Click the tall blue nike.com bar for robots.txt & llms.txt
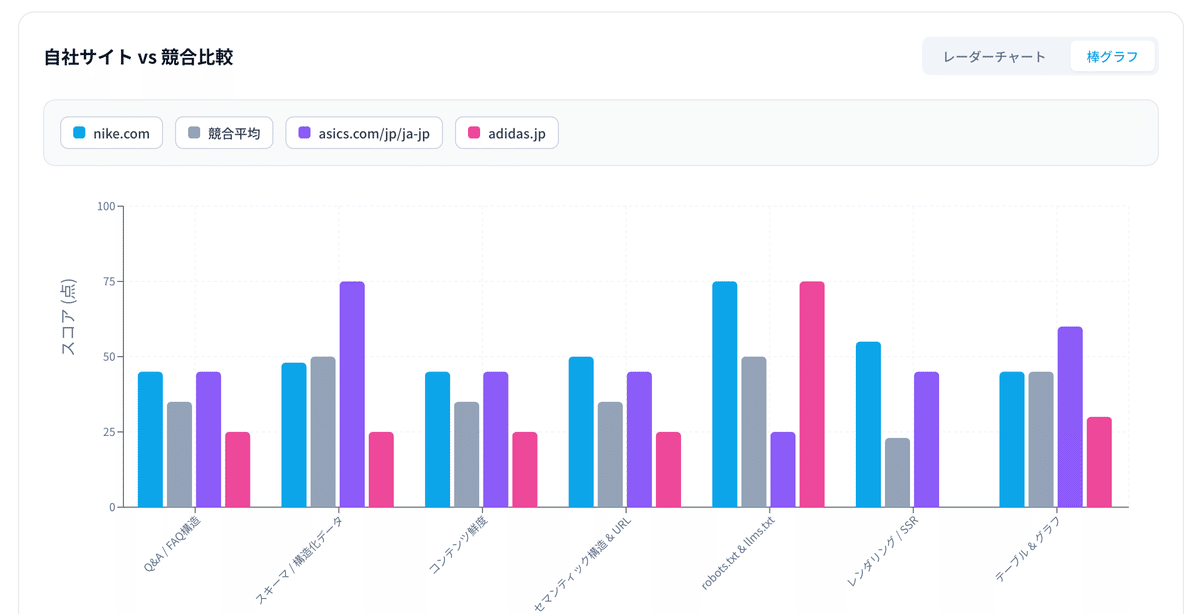Image resolution: width=1200 pixels, height=614 pixels. 725,394
